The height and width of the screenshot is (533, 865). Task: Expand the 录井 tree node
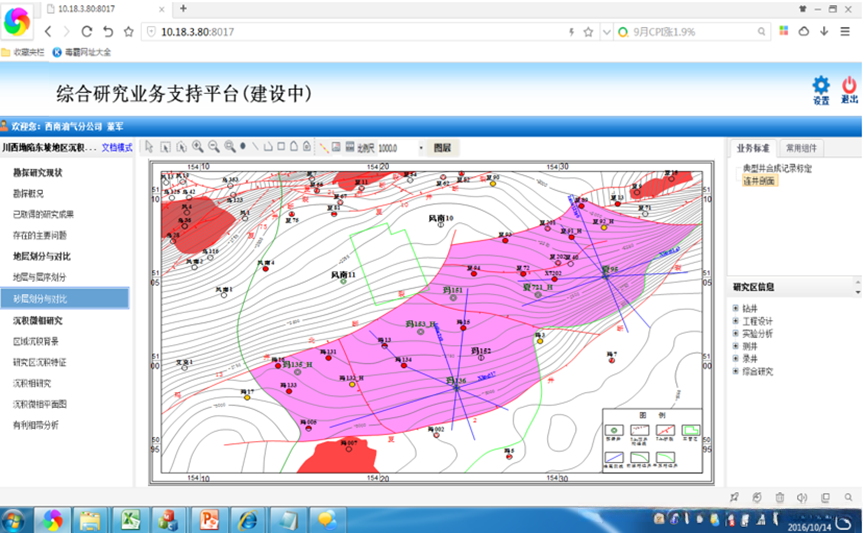tap(735, 359)
